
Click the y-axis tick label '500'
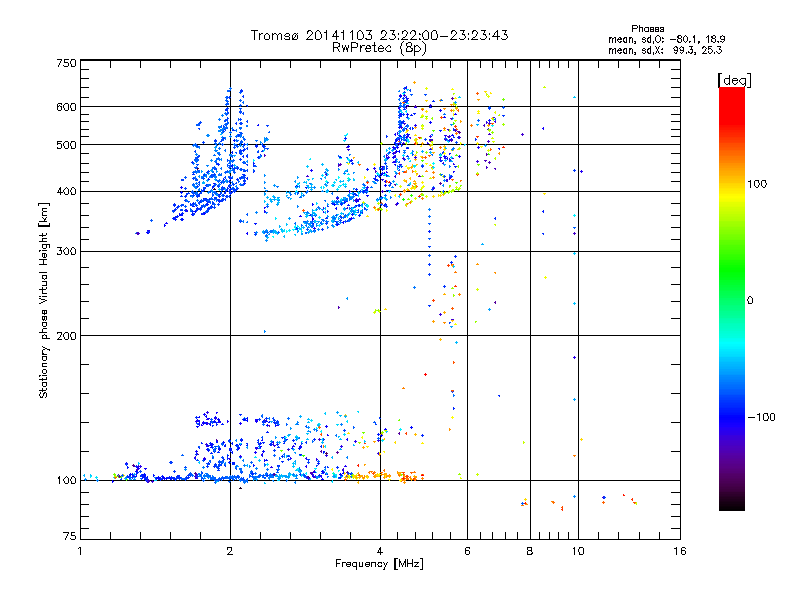pyautogui.click(x=66, y=145)
